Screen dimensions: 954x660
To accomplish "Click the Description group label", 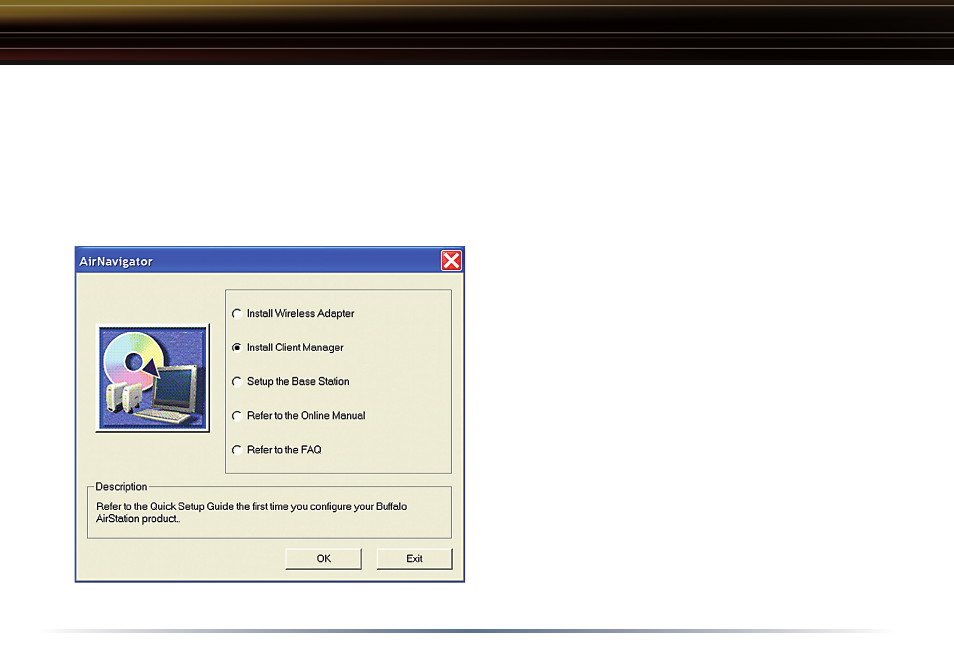I will [x=121, y=487].
